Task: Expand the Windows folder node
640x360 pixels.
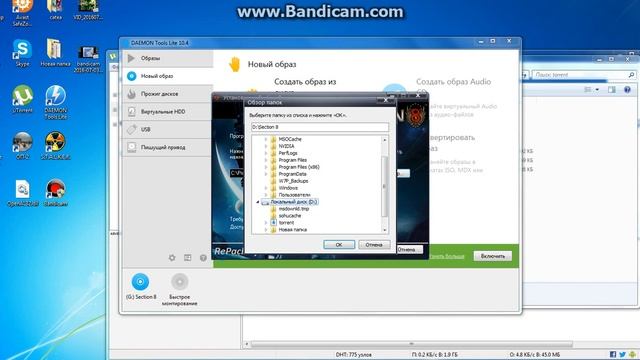Action: click(x=266, y=188)
